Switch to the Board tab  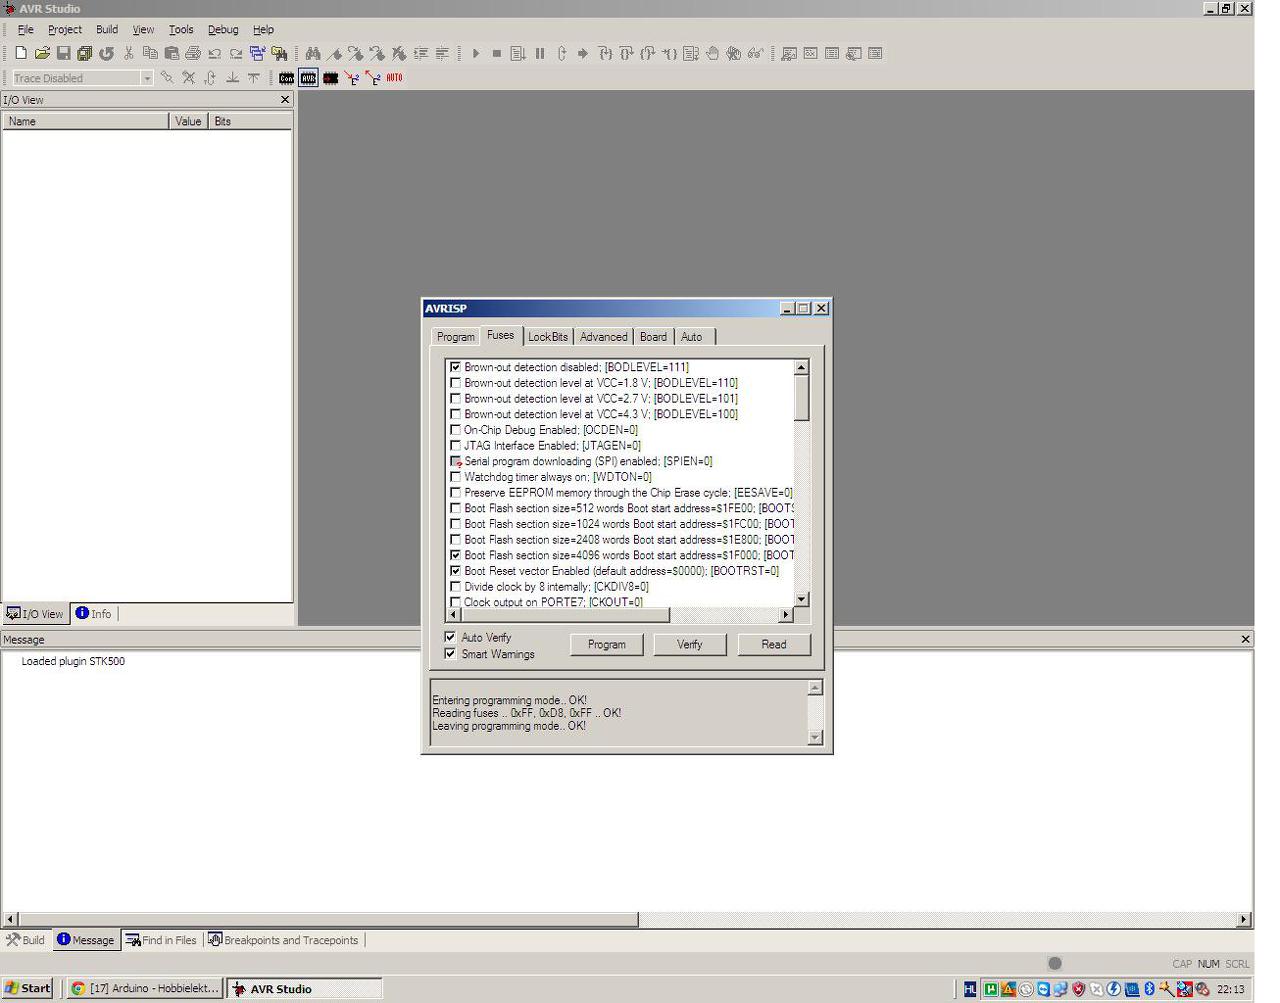tap(653, 337)
